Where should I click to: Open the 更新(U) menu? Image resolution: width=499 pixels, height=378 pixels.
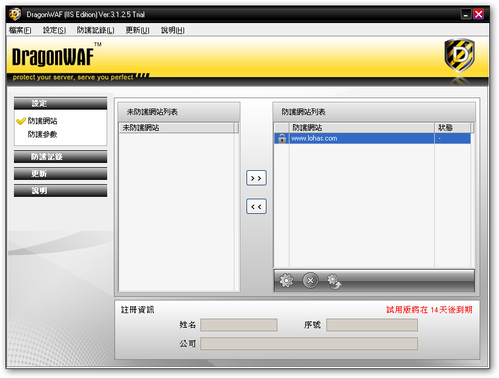[137, 30]
